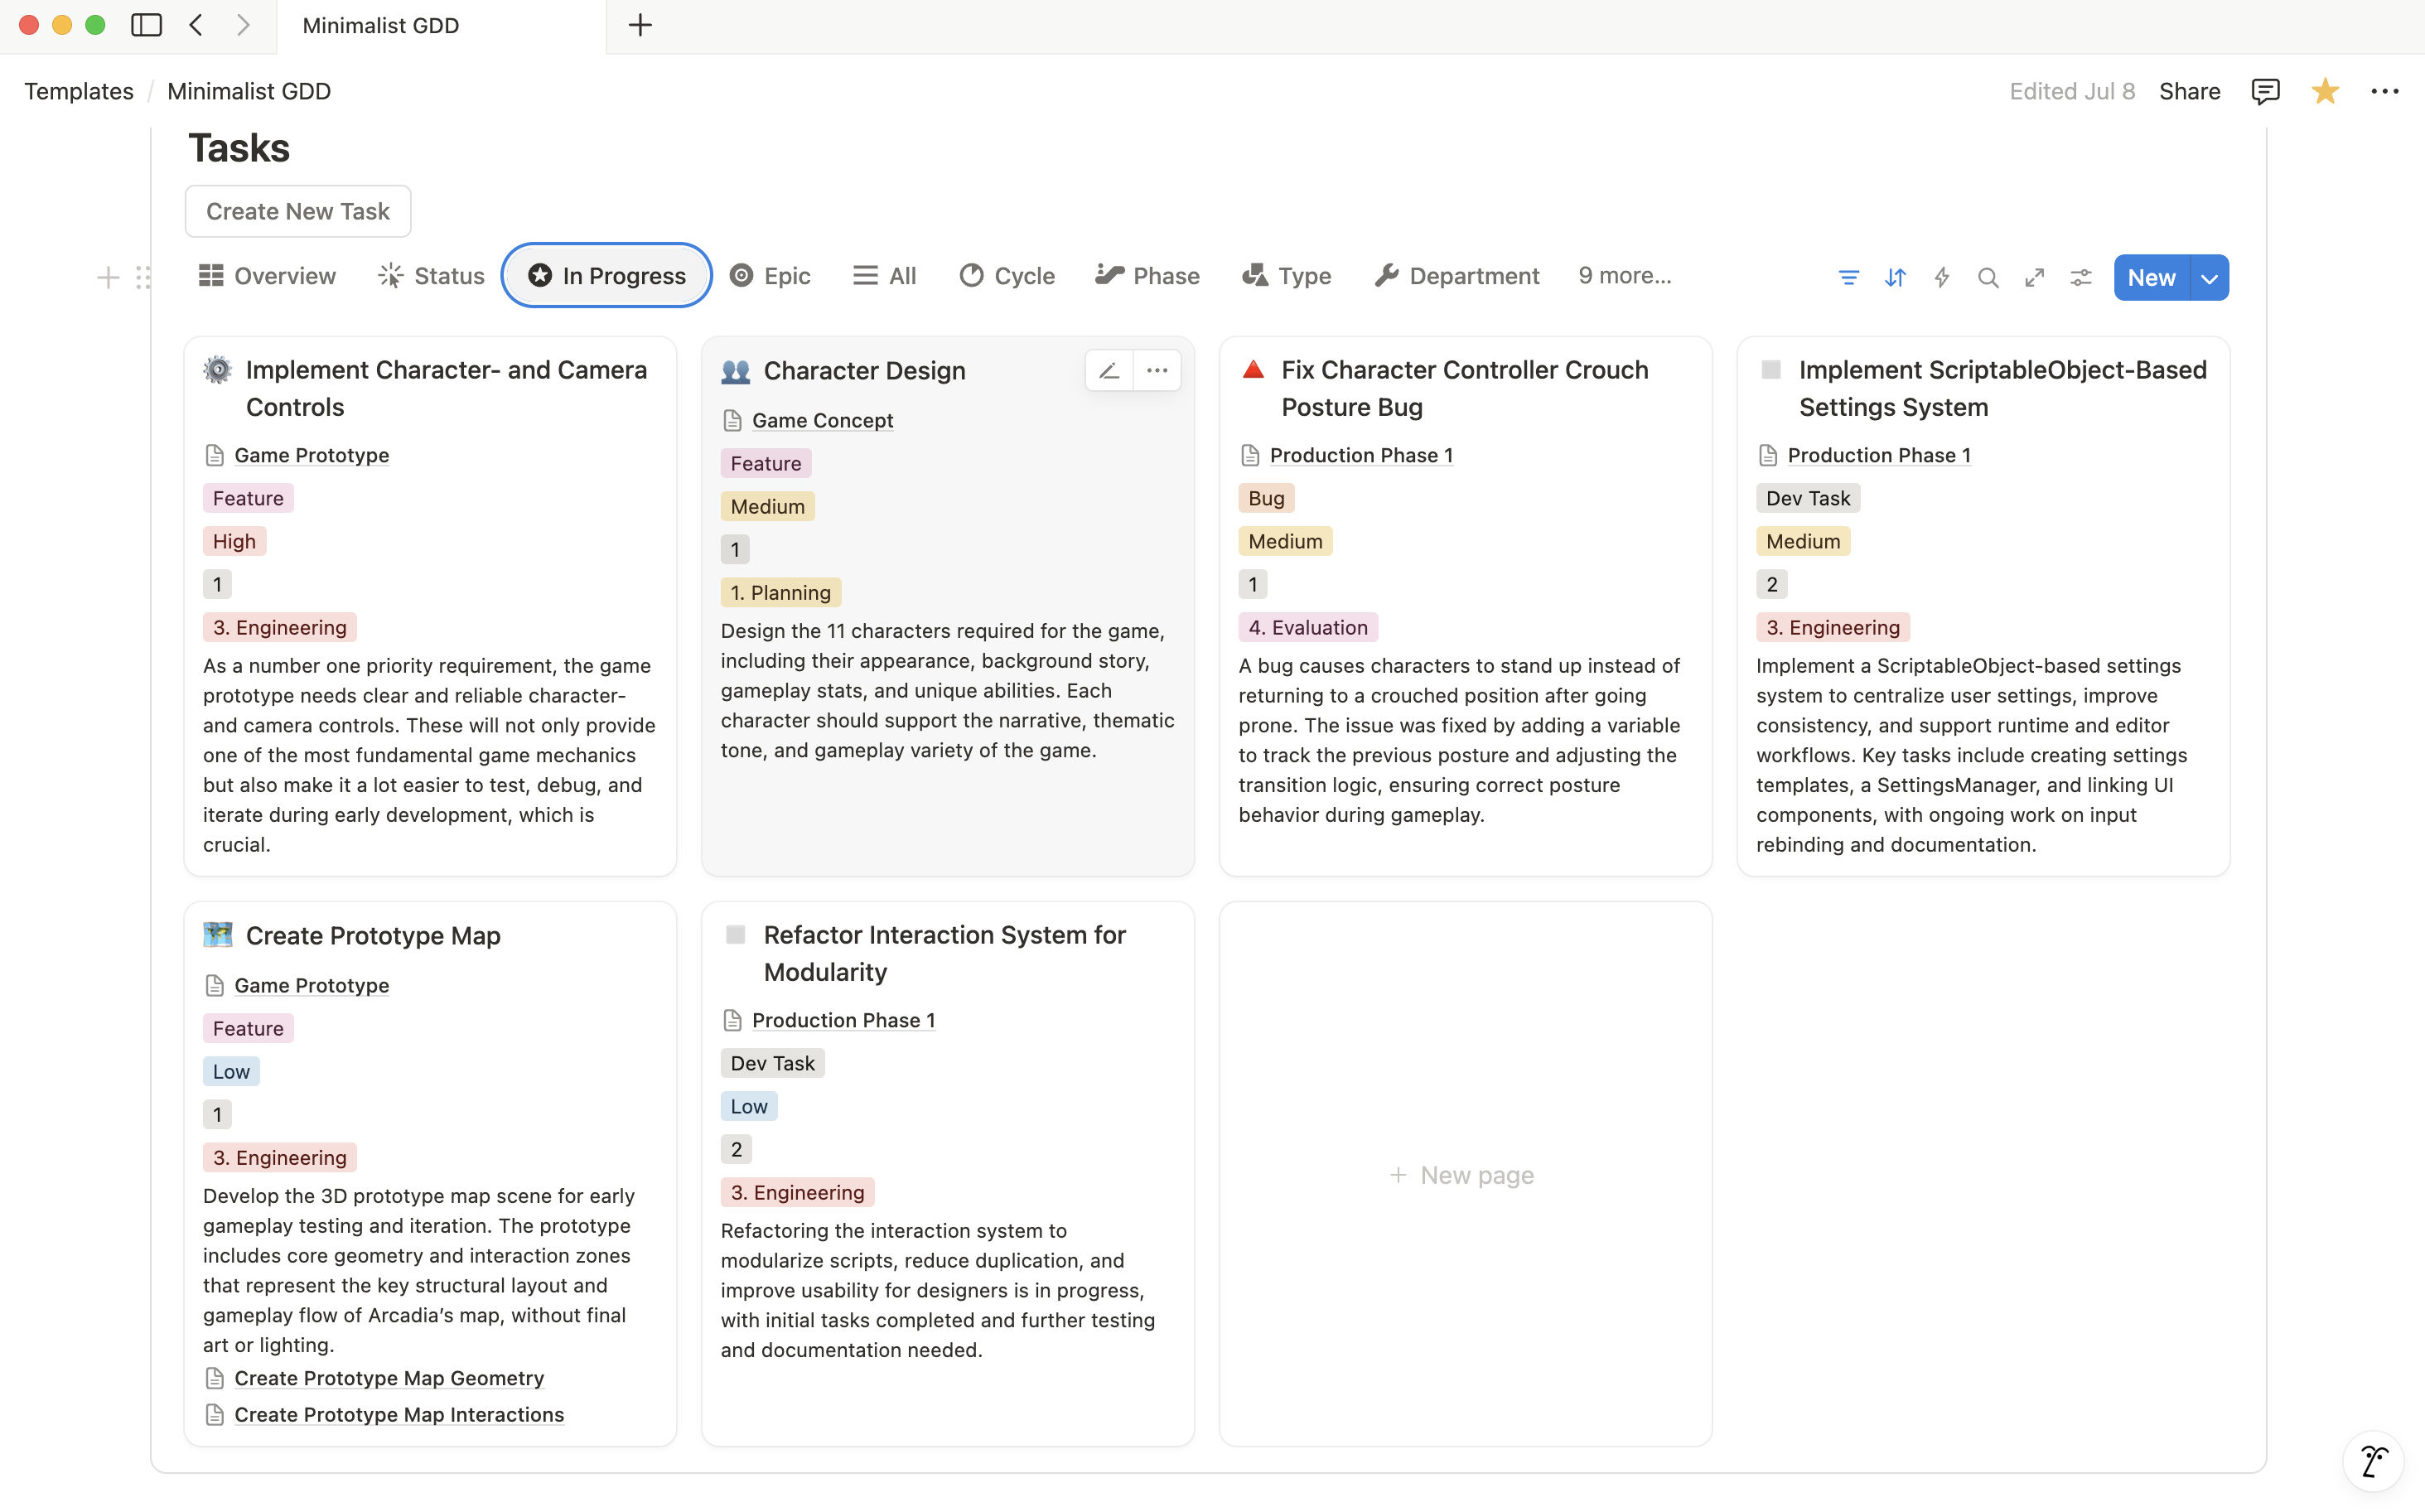The height and width of the screenshot is (1512, 2425).
Task: Open Production Phase 1 link on ScriptableObject card
Action: 1879,455
